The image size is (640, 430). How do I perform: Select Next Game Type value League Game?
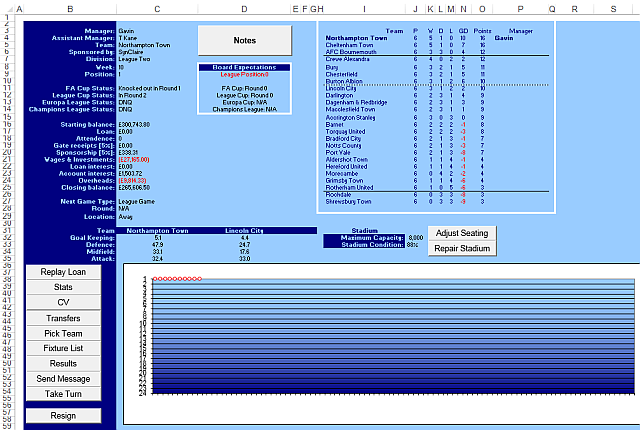136,202
